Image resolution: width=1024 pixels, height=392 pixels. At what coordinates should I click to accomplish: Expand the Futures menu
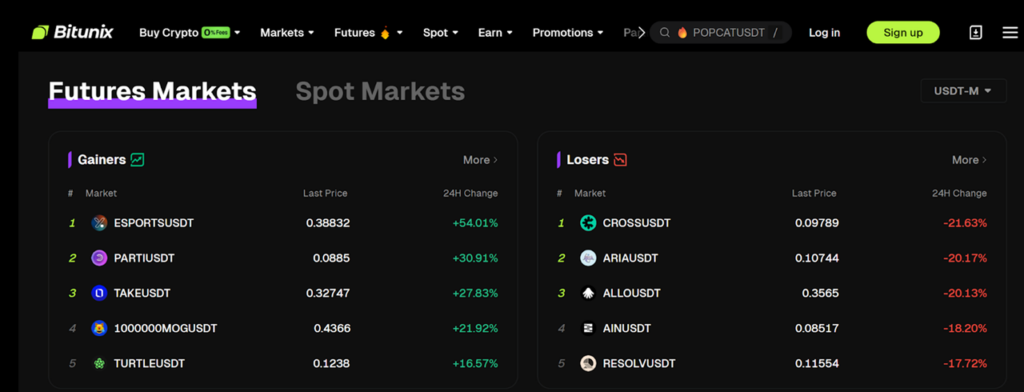(x=368, y=33)
